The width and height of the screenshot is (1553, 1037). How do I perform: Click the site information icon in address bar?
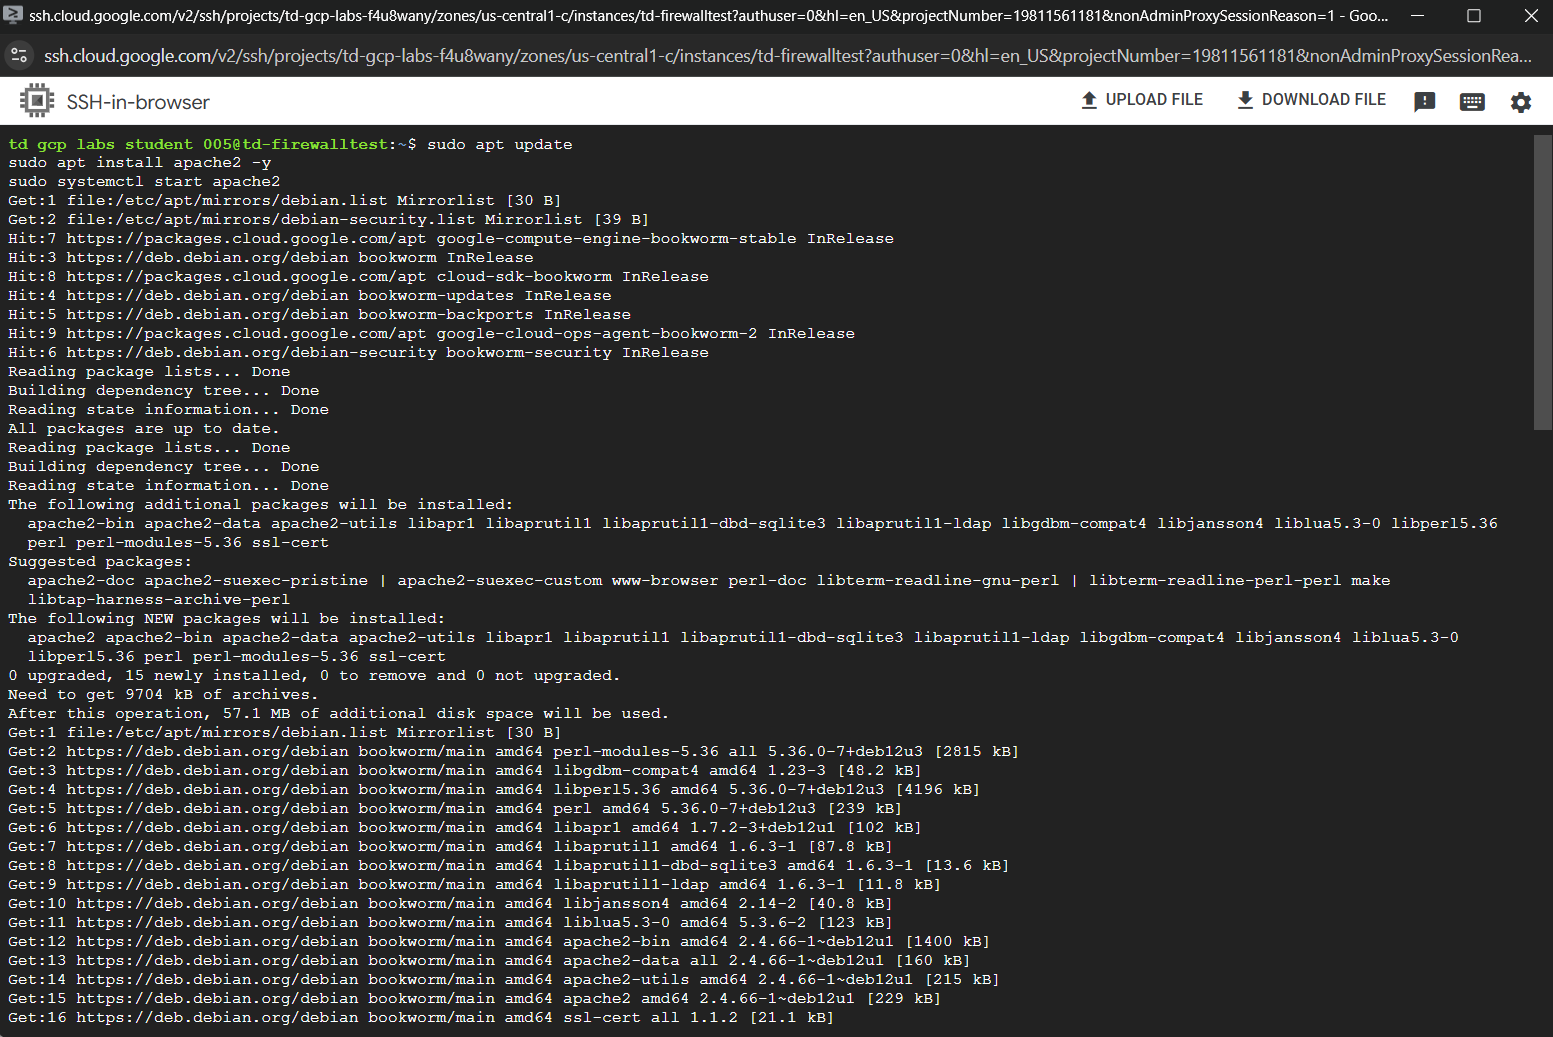(x=19, y=56)
